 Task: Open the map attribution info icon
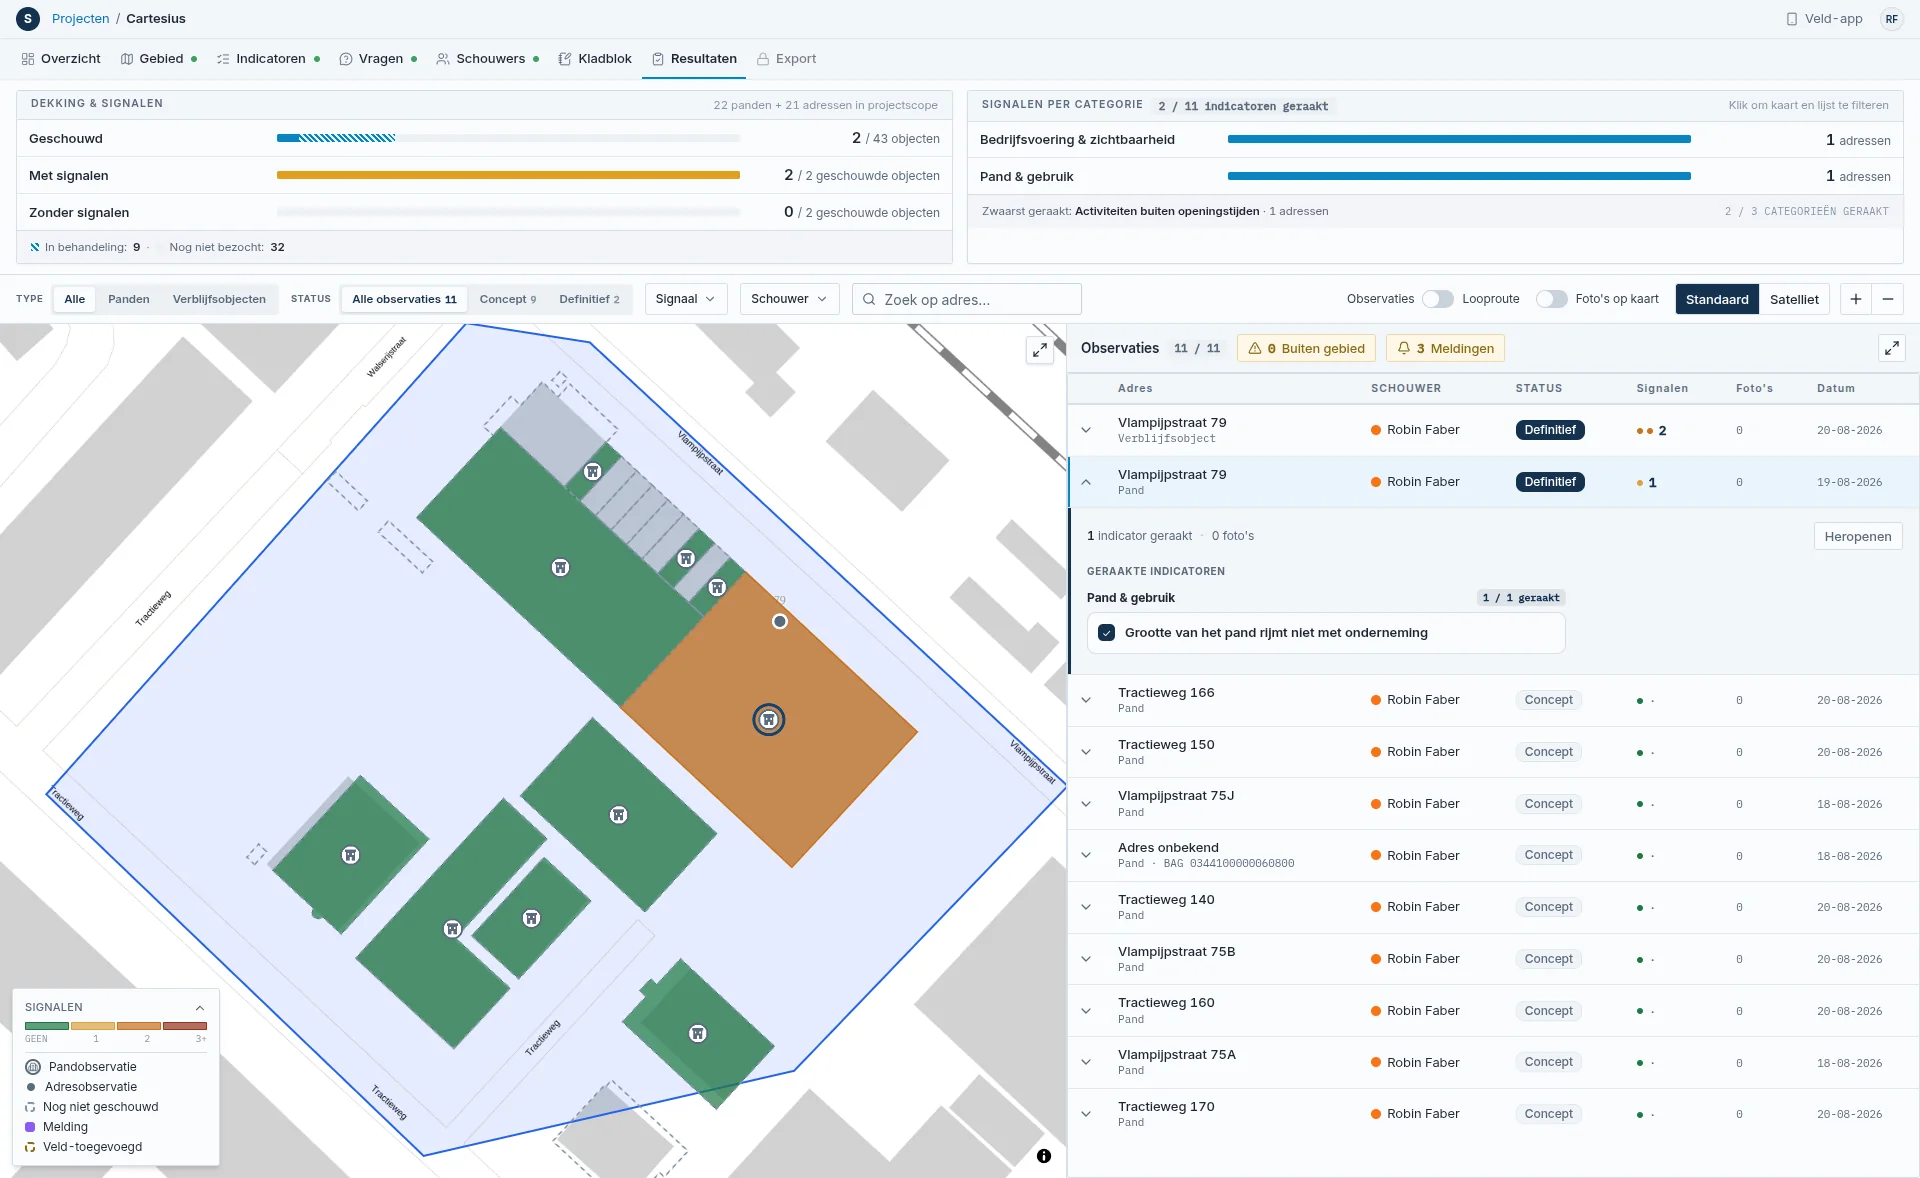tap(1044, 1156)
